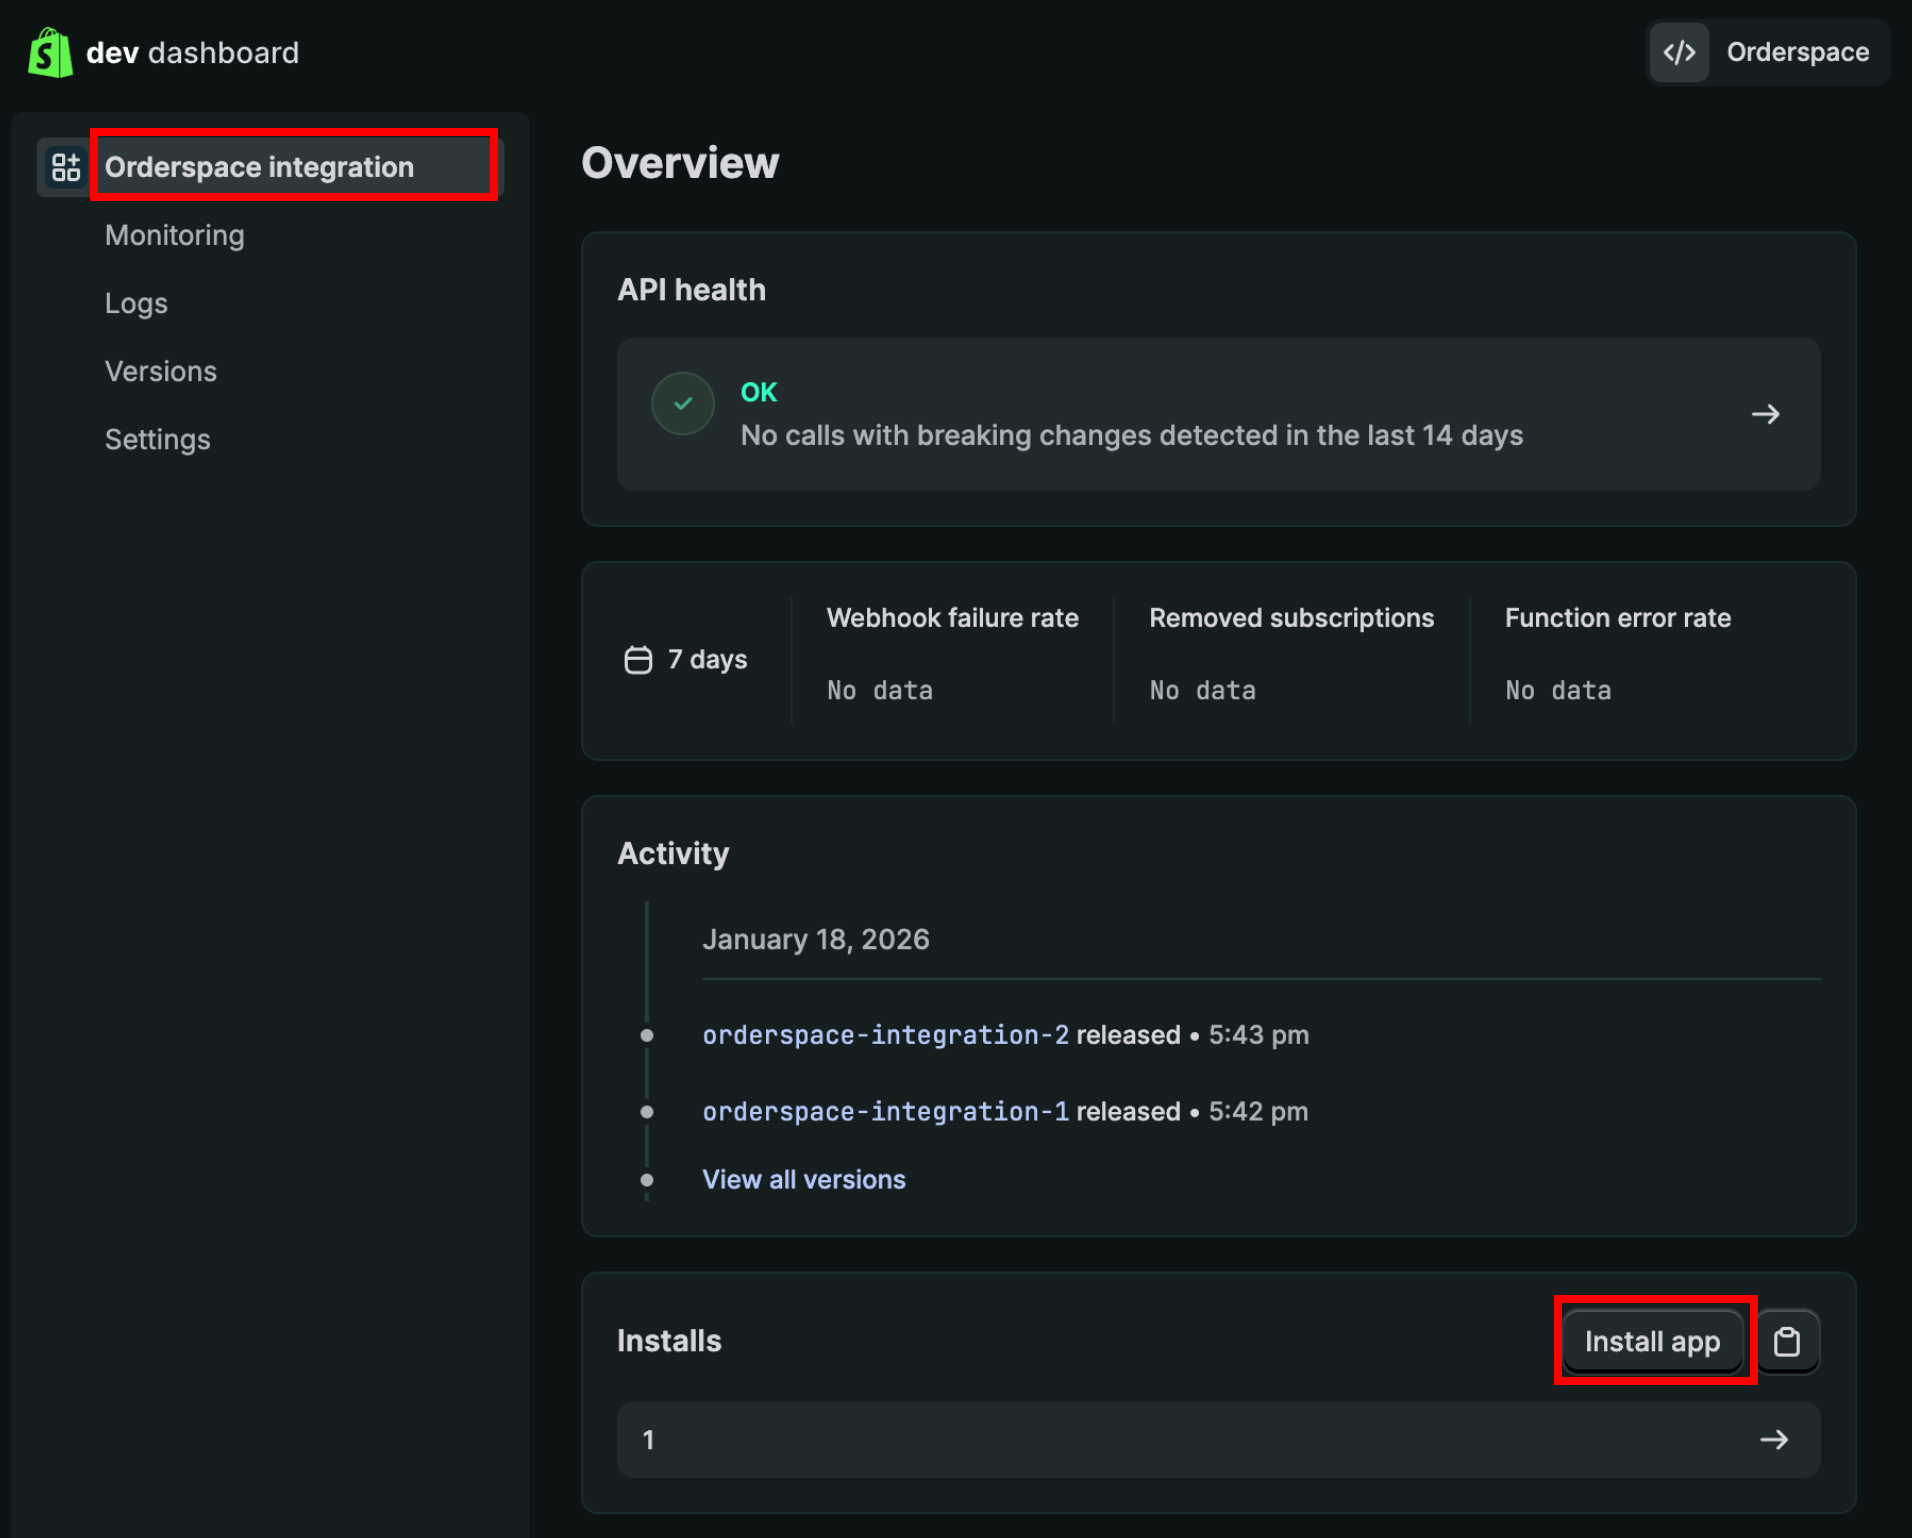The height and width of the screenshot is (1538, 1912).
Task: Open the Orderspace account switcher
Action: click(x=1768, y=53)
